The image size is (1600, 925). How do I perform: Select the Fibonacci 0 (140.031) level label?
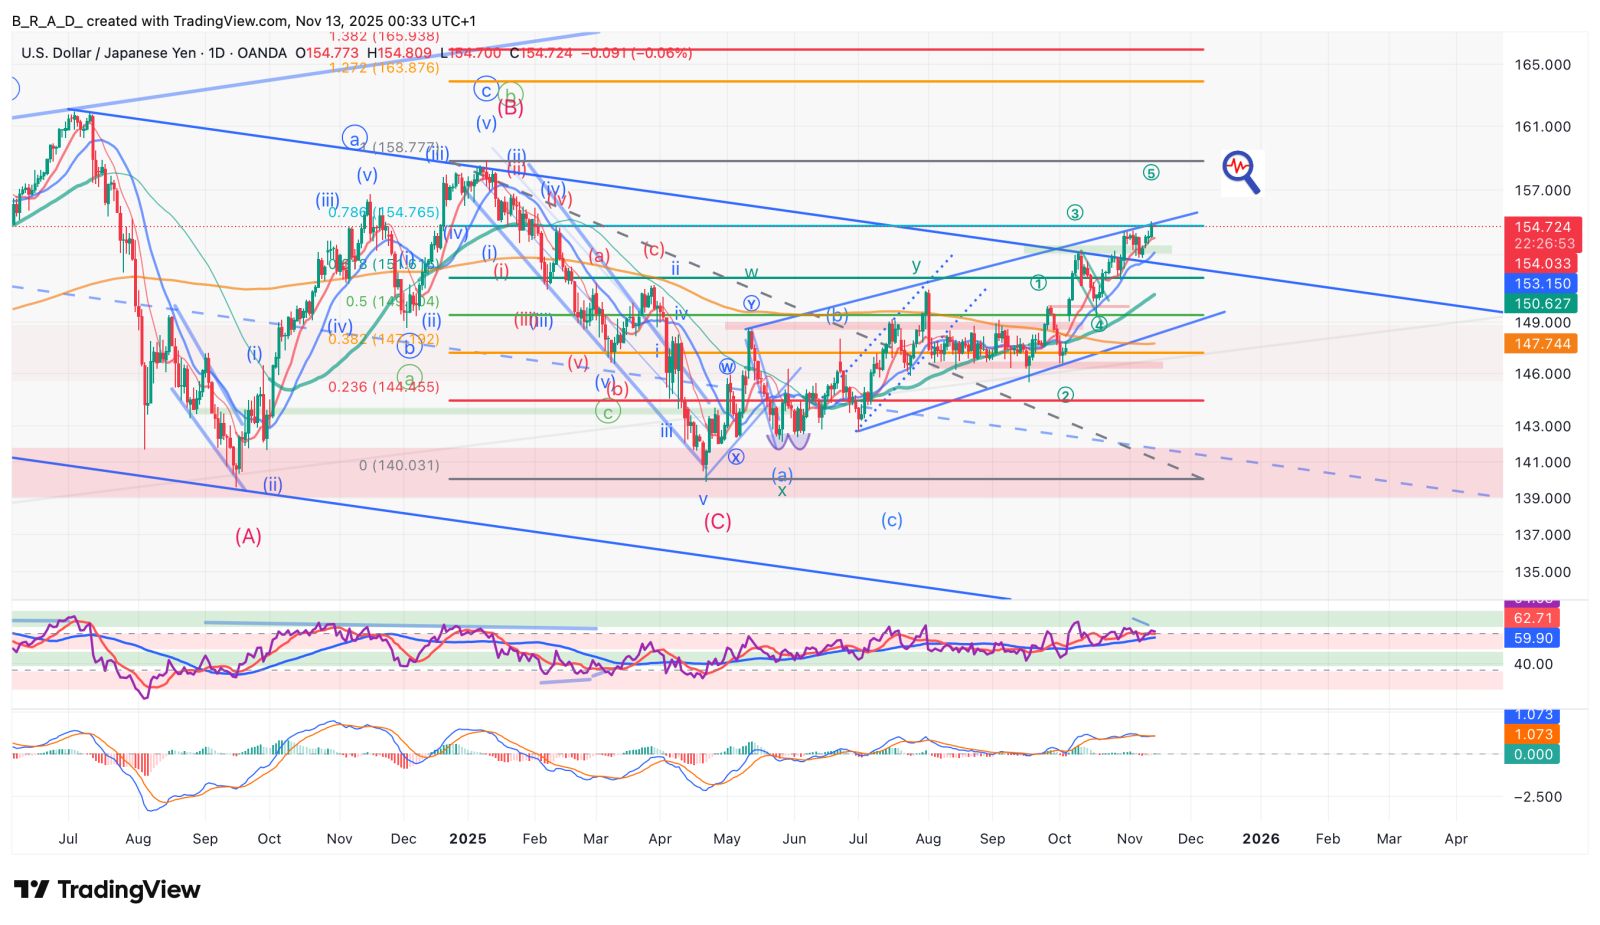point(399,466)
